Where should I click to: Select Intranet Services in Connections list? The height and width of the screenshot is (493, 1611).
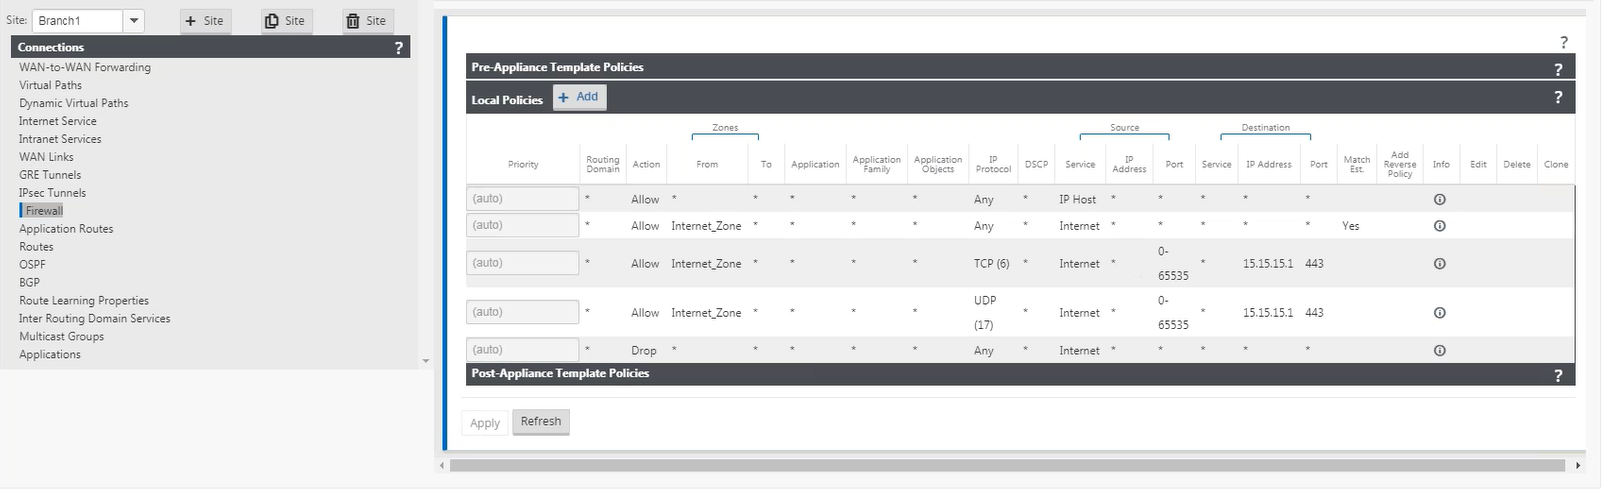(x=60, y=139)
